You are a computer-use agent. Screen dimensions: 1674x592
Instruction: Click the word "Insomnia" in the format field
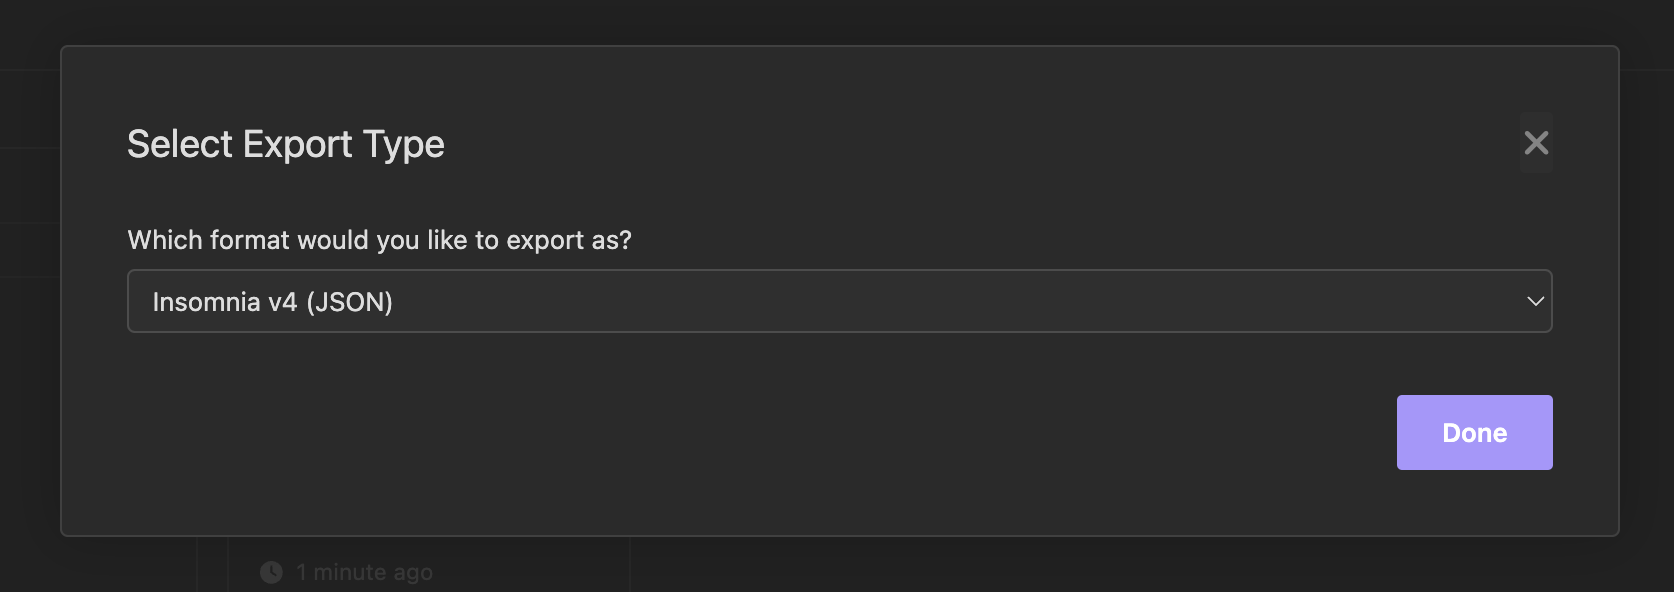[206, 302]
